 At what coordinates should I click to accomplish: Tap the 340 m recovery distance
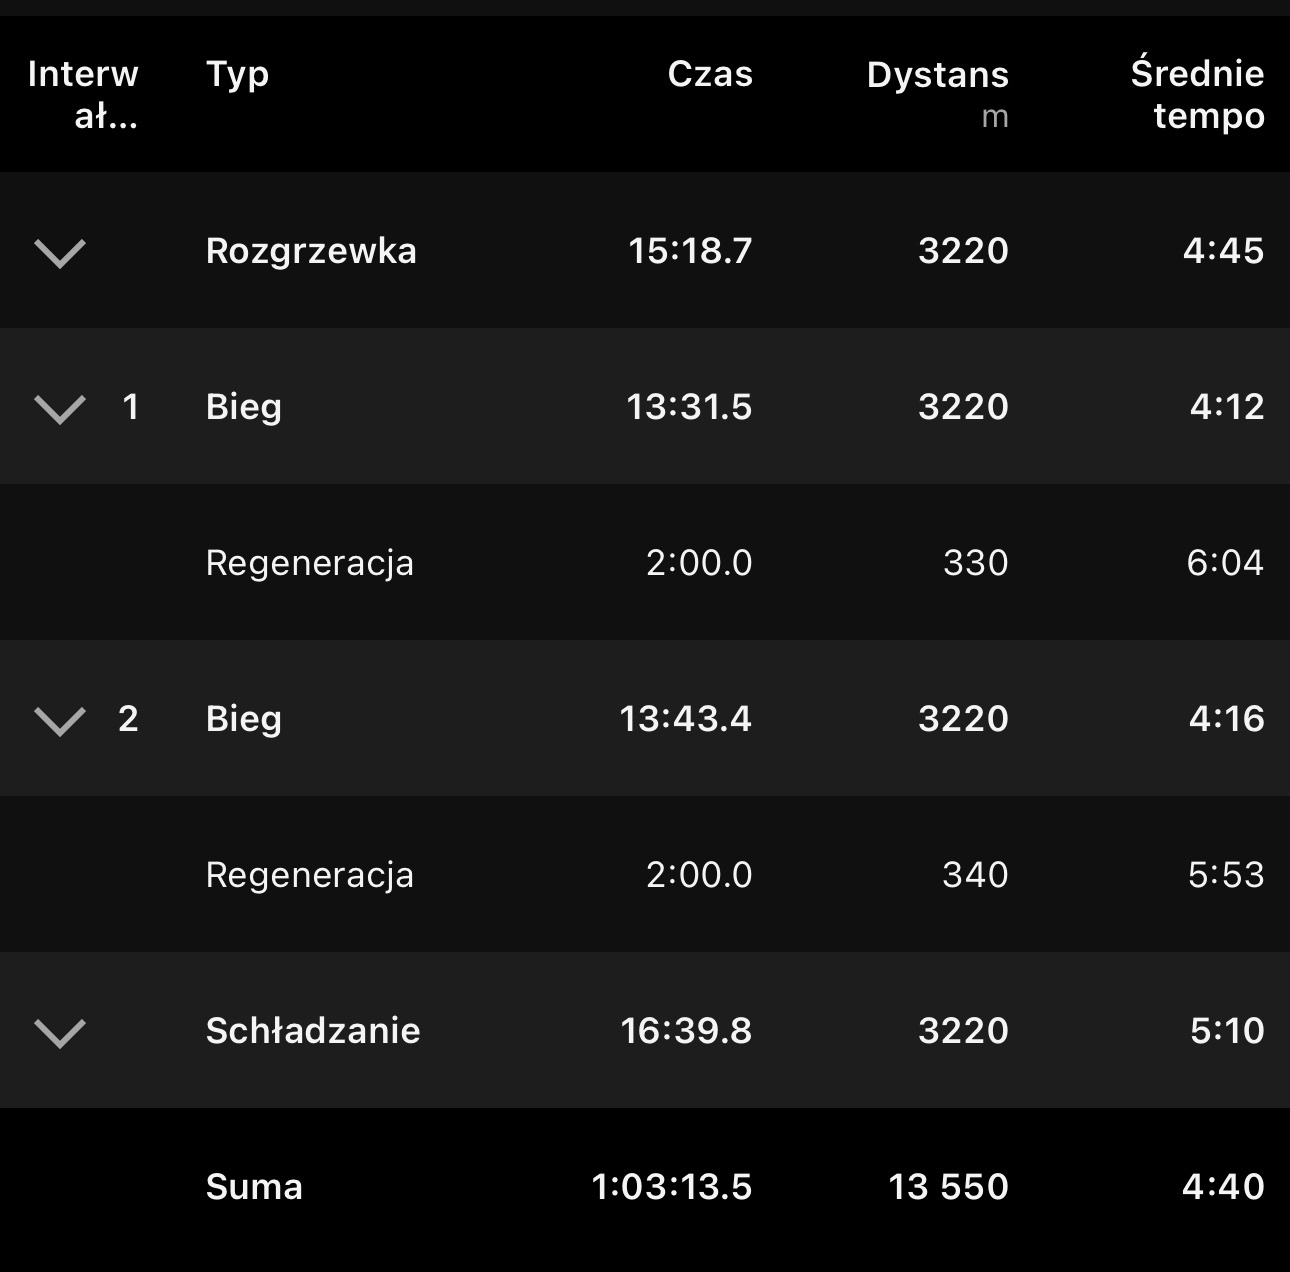click(x=975, y=875)
